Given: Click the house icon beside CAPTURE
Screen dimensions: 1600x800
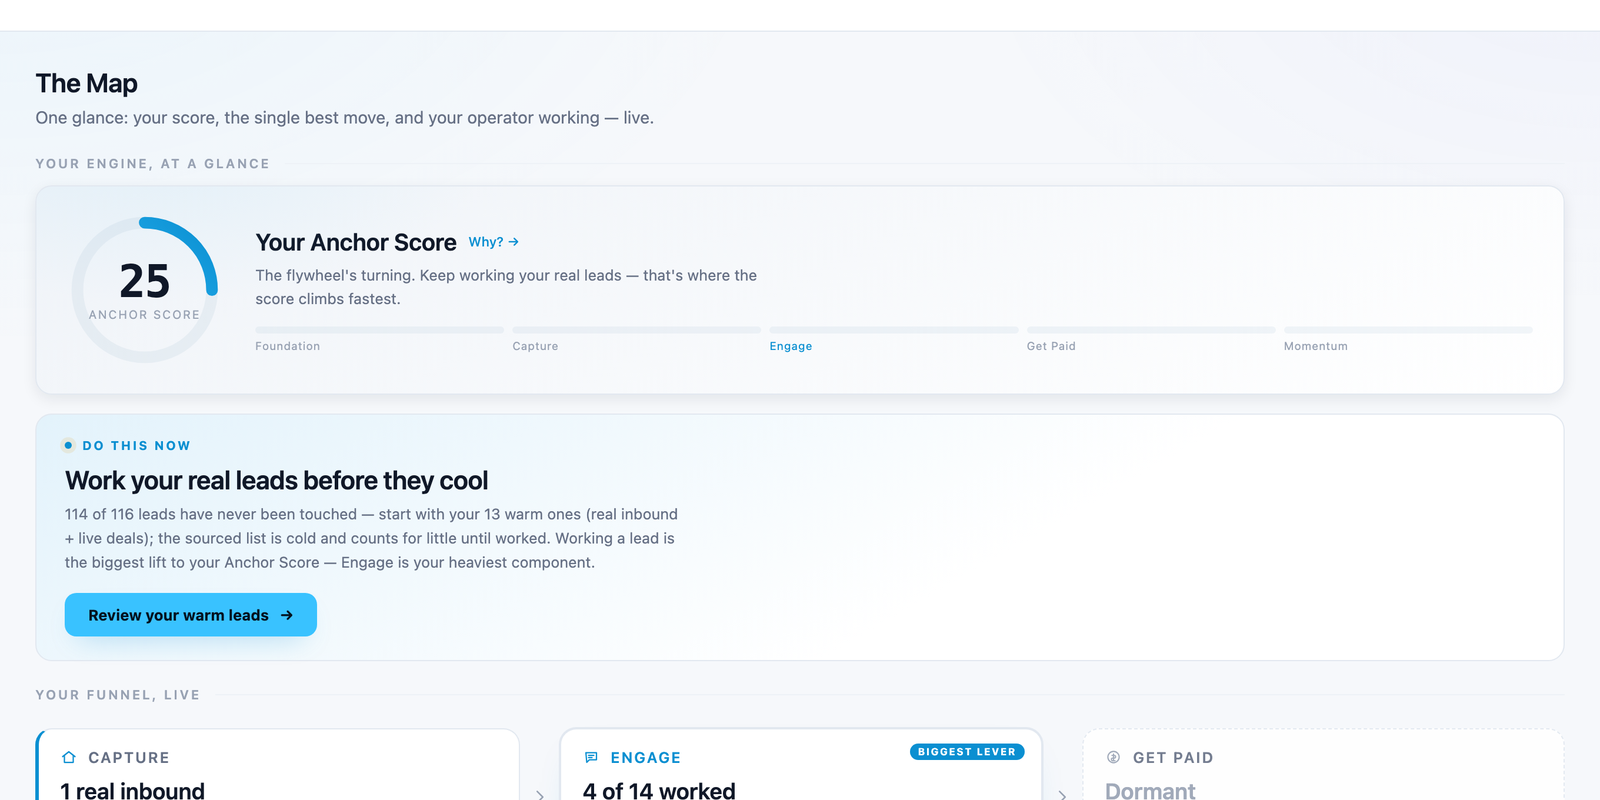Looking at the screenshot, I should point(69,758).
